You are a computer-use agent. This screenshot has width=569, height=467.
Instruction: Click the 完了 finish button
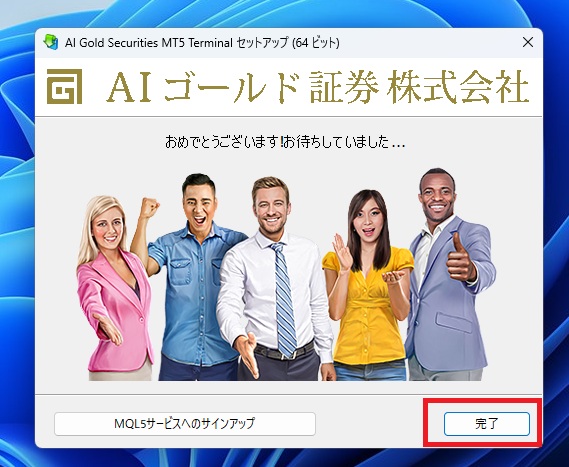[487, 423]
